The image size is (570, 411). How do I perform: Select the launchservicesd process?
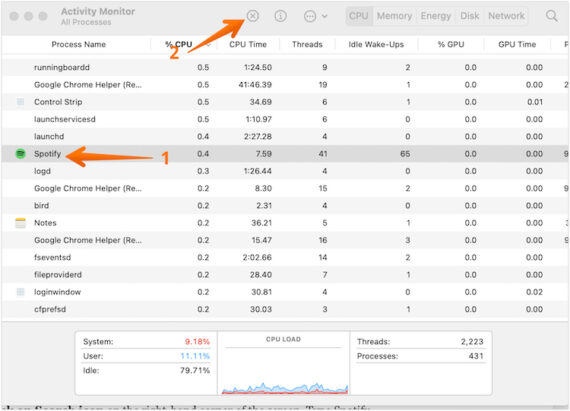click(65, 119)
